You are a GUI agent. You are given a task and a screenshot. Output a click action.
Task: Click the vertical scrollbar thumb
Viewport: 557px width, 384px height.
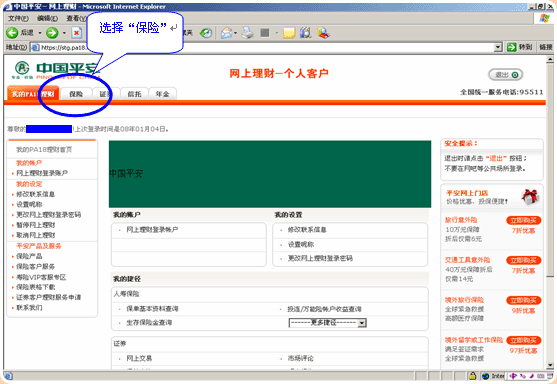pyautogui.click(x=550, y=170)
